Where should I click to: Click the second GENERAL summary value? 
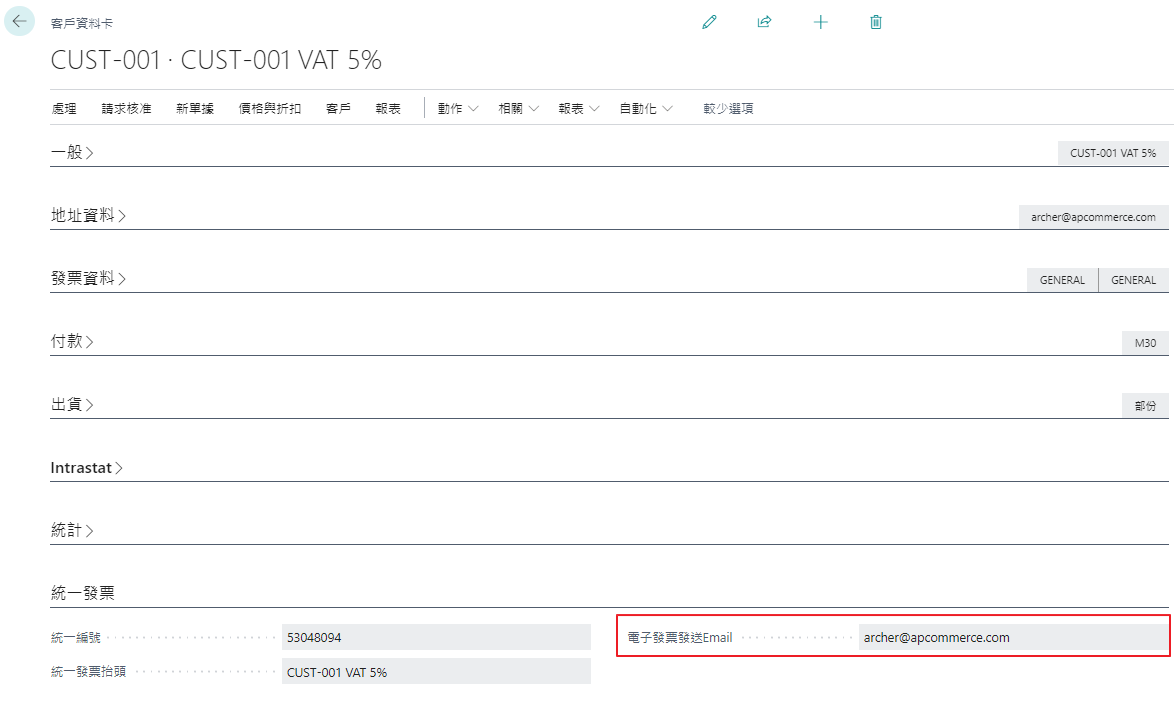[x=1134, y=280]
